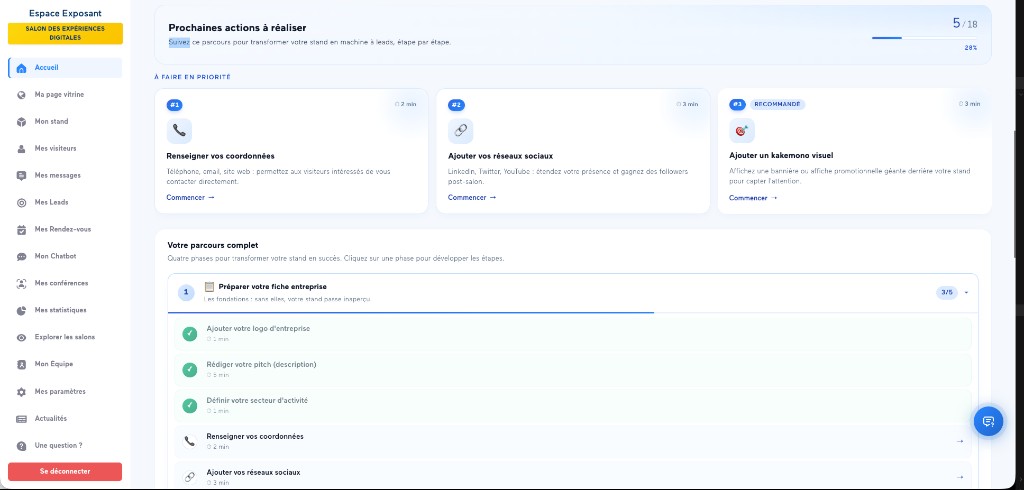Click the notebook icon beside Préparer votre fiche entreprise

[x=210, y=287]
